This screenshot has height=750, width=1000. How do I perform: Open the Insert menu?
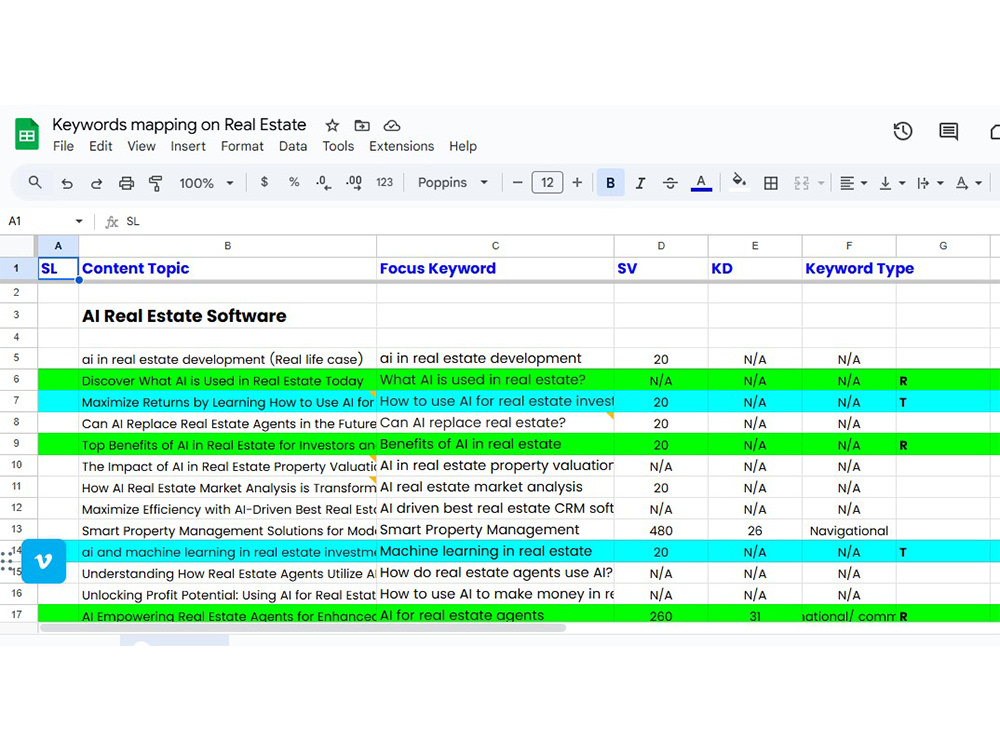[x=188, y=146]
